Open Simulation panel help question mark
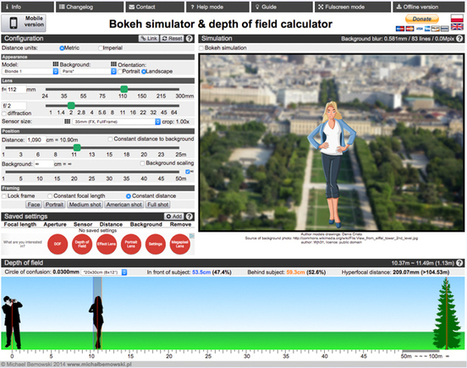The width and height of the screenshot is (467, 368). pyautogui.click(x=459, y=39)
